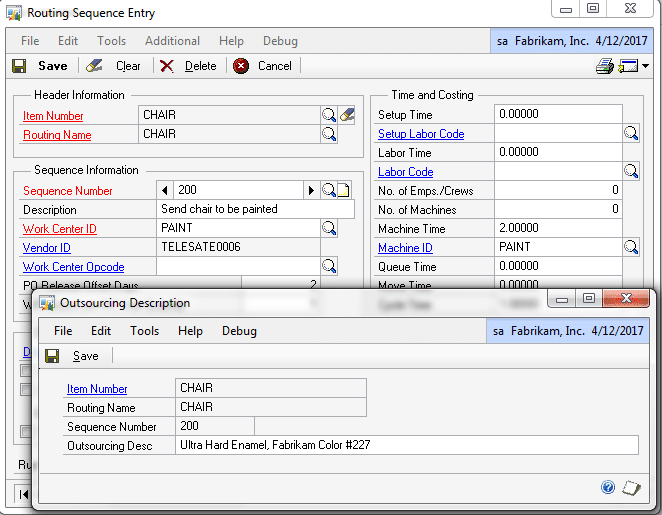662x515 pixels.
Task: Click Routing Sequence Entry title bar app icon
Action: [14, 13]
